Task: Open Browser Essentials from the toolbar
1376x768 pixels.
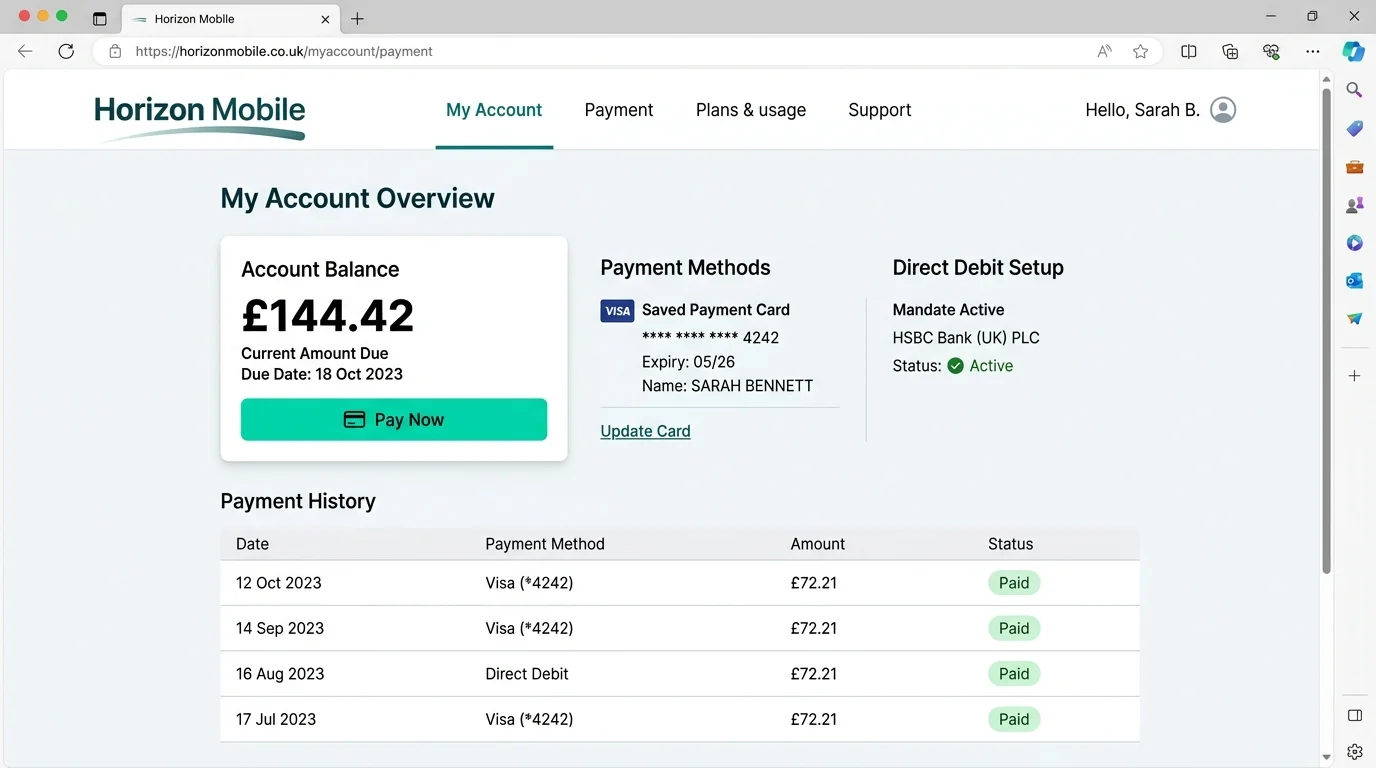Action: pos(1271,51)
